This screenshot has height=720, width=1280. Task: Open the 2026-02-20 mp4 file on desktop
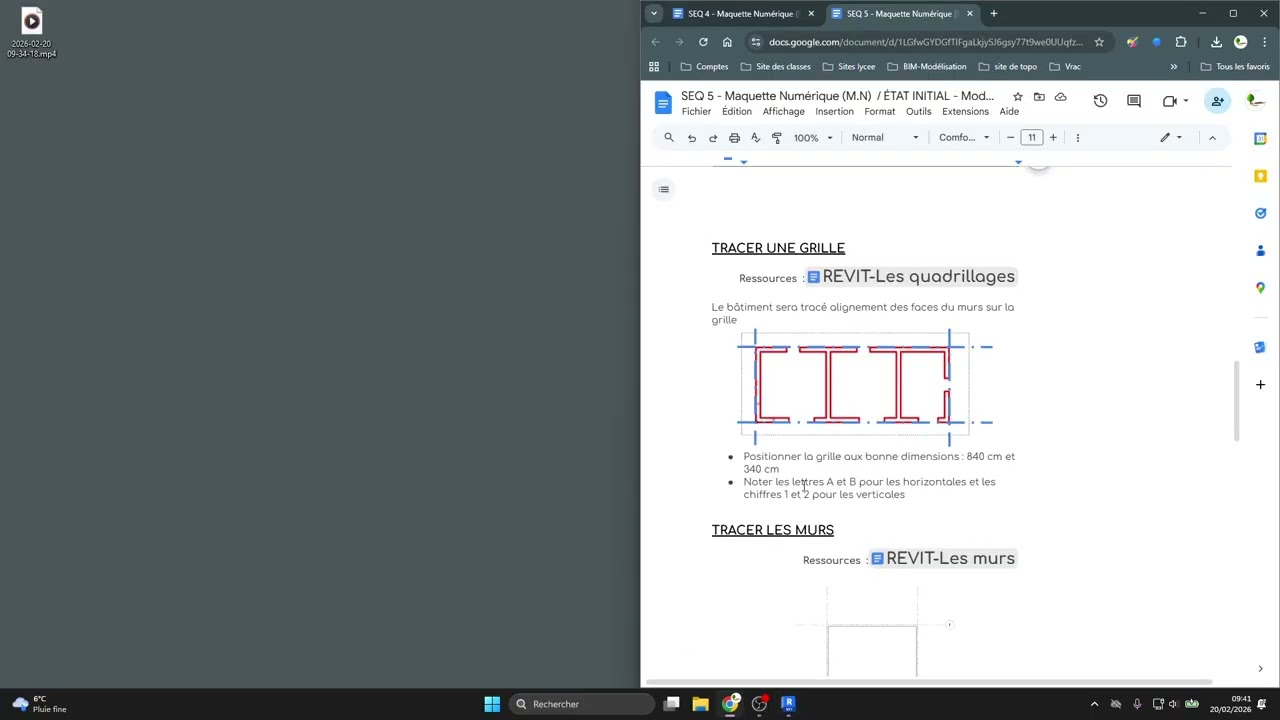point(31,33)
